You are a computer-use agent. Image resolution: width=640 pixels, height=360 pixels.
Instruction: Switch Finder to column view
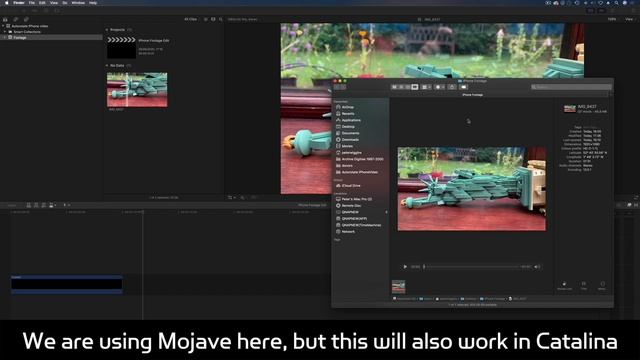[408, 87]
